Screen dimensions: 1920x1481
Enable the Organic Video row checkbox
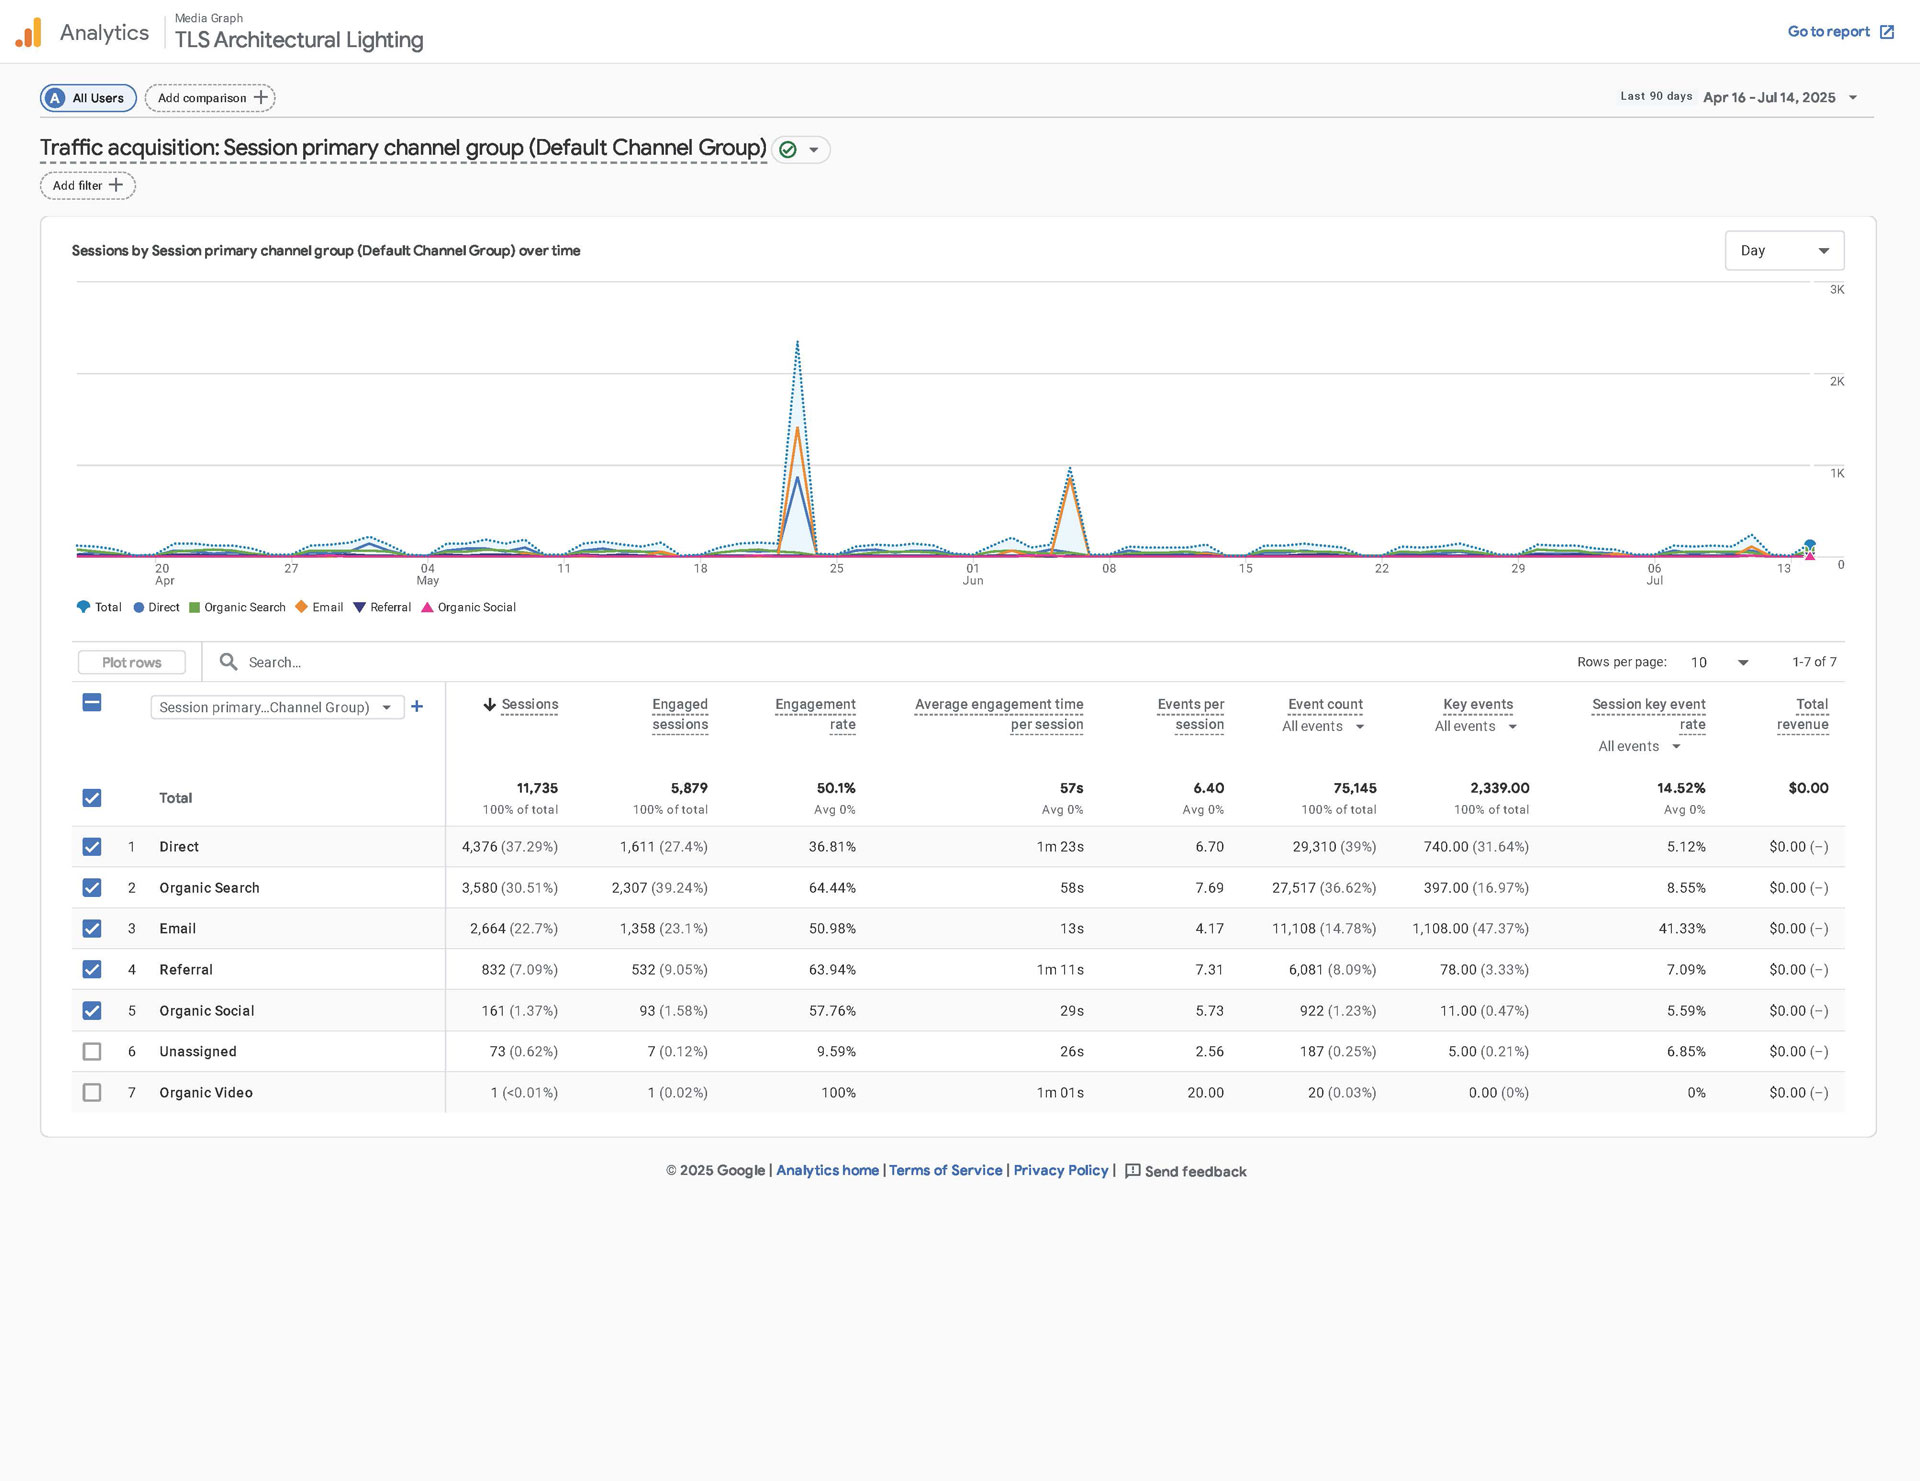[92, 1093]
